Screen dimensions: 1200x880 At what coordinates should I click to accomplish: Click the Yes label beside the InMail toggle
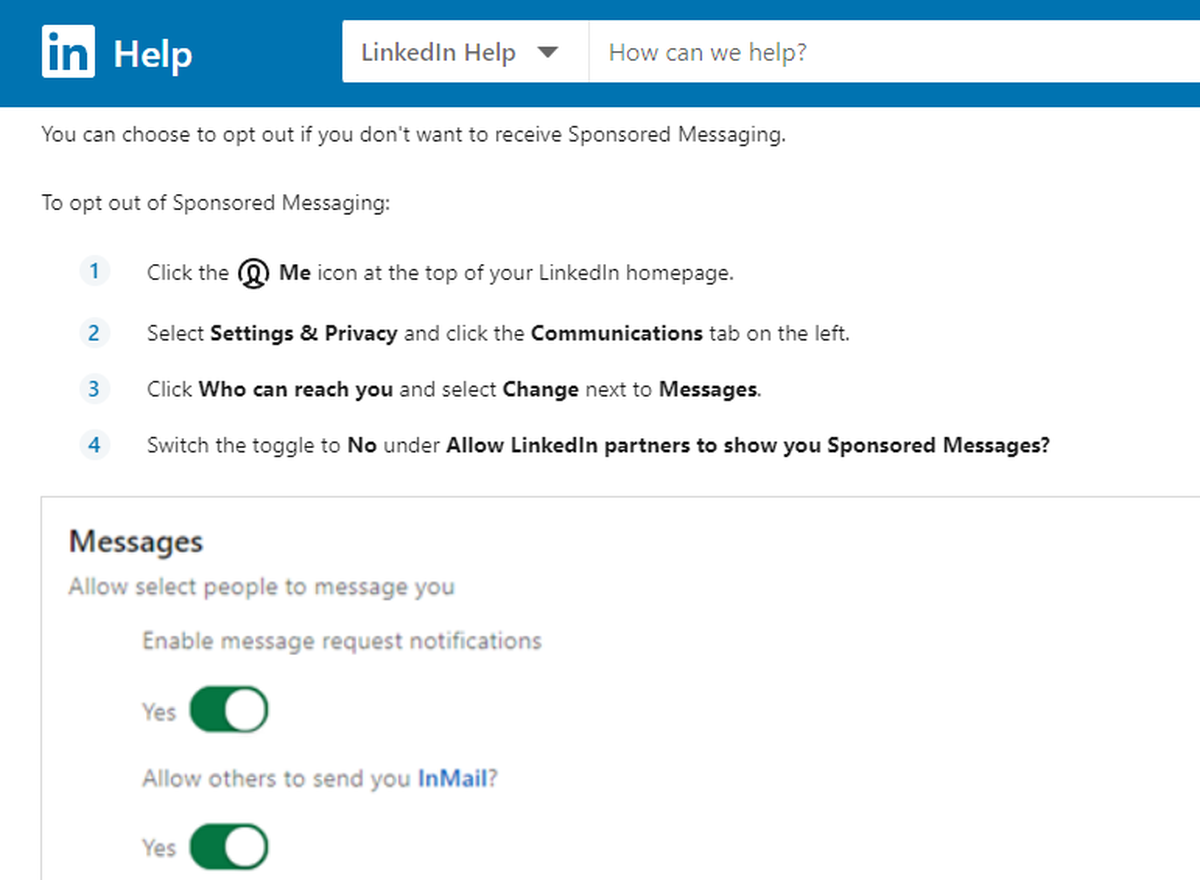tap(159, 848)
